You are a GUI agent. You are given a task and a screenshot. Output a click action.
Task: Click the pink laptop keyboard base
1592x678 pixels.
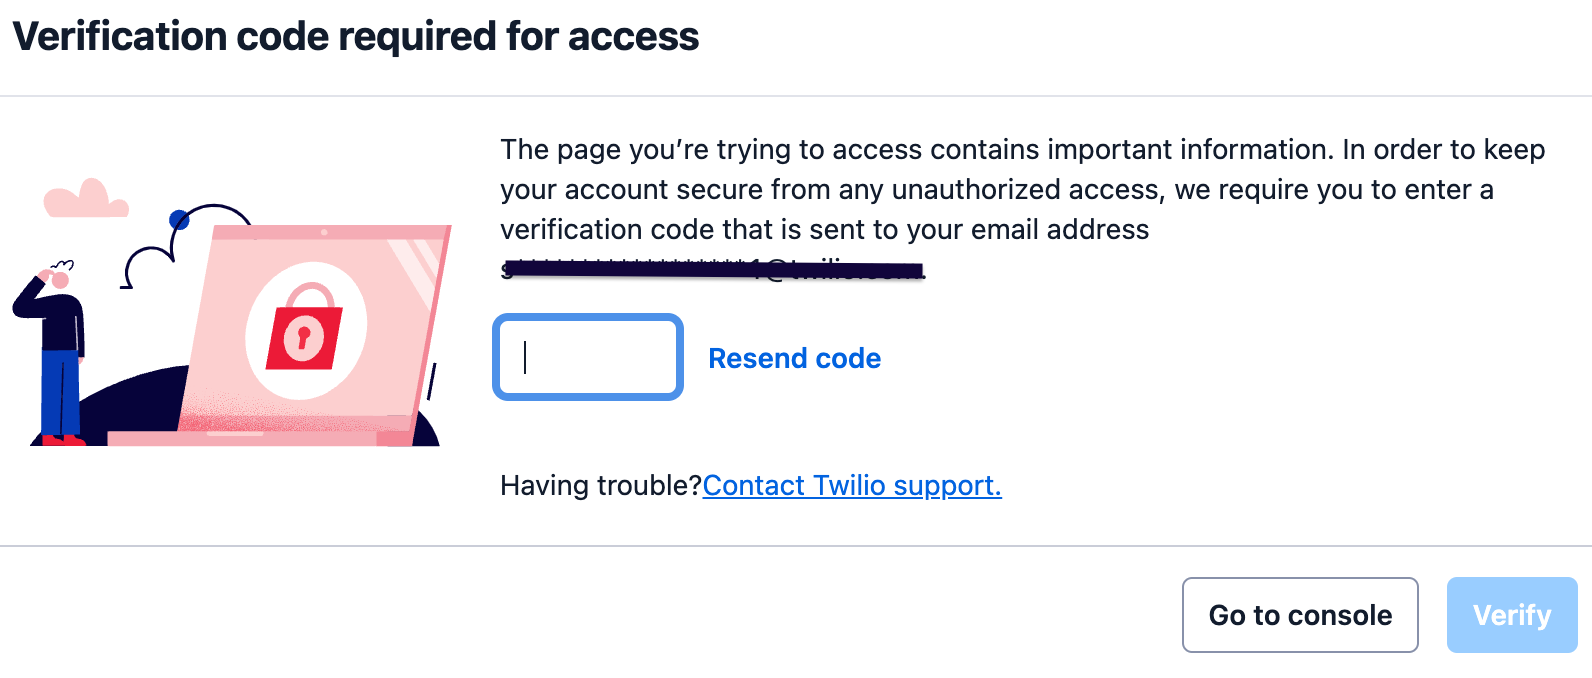[260, 438]
